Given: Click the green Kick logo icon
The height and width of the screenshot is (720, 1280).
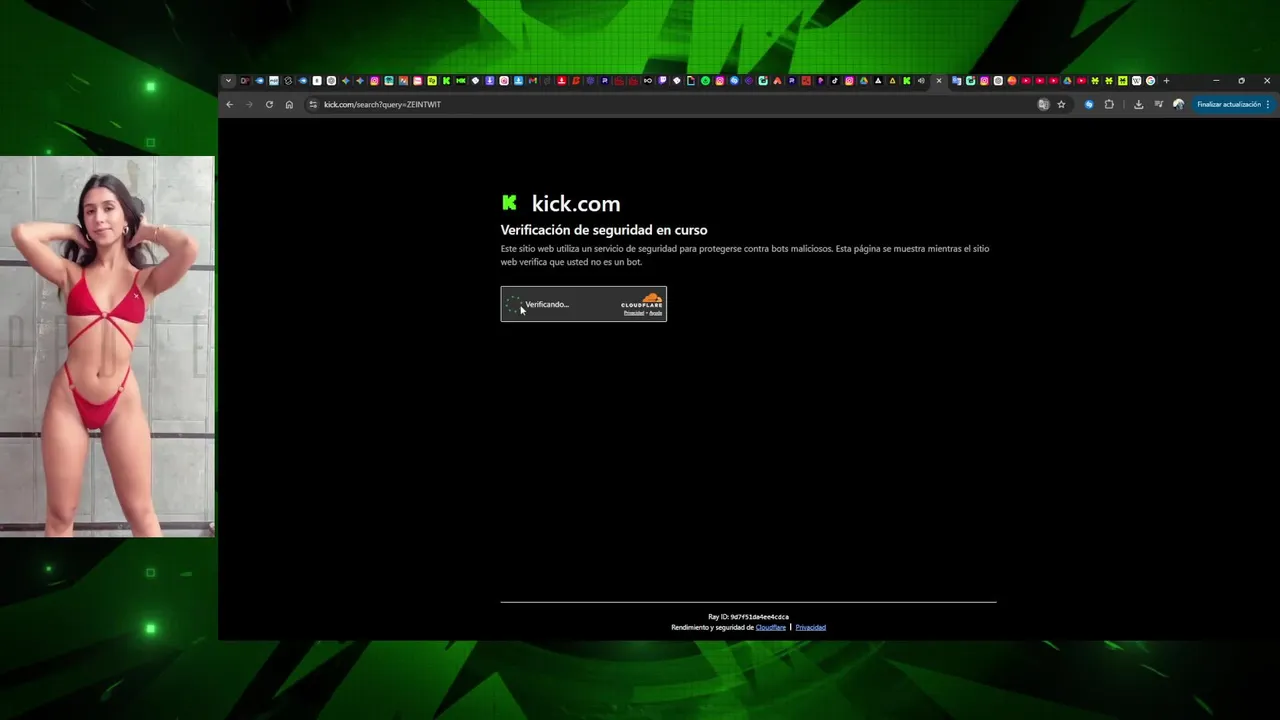Looking at the screenshot, I should pos(509,202).
